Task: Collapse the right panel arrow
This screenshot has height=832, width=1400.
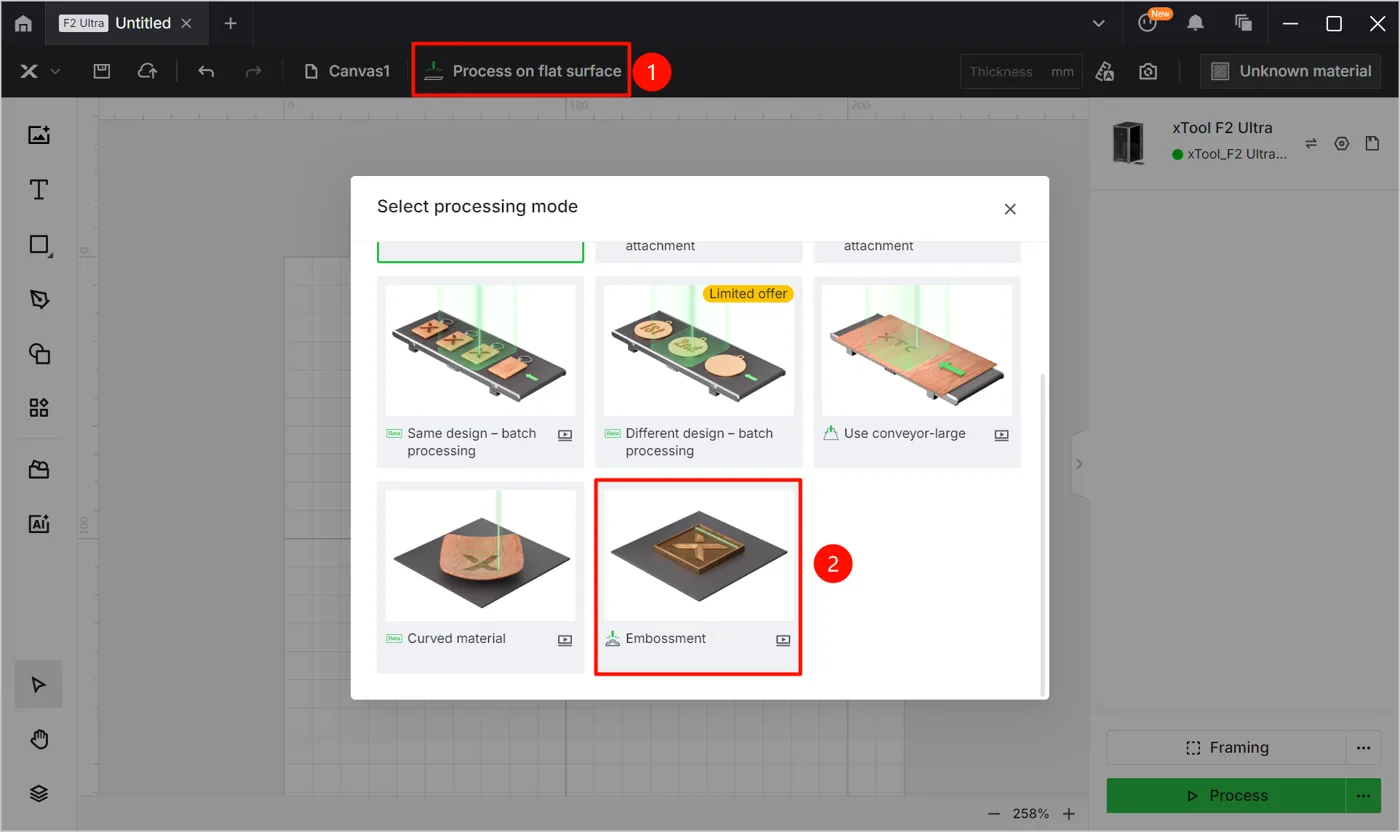Action: pyautogui.click(x=1079, y=464)
